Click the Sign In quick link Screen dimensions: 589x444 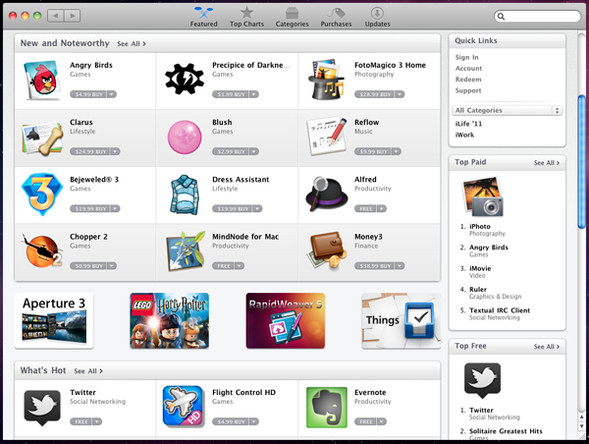click(x=467, y=57)
